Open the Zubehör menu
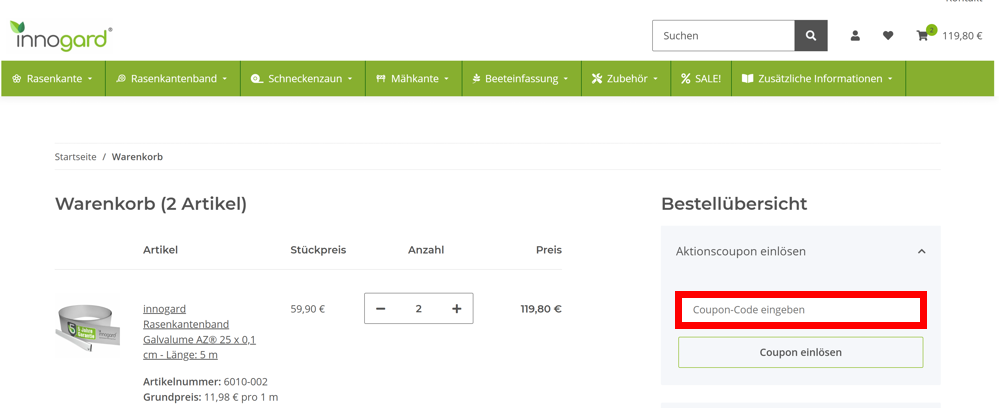The width and height of the screenshot is (999, 408). (x=626, y=79)
